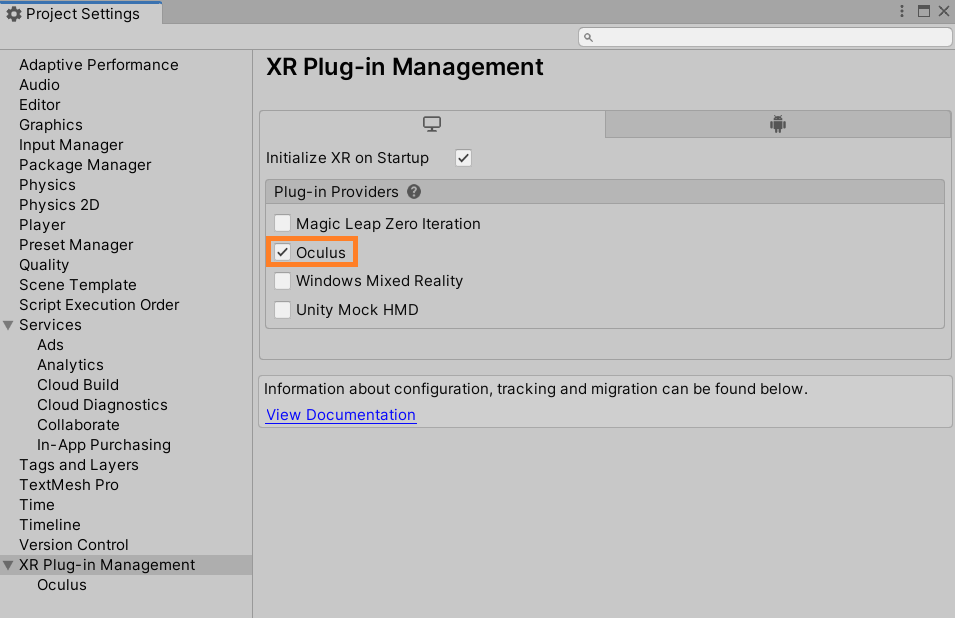Open TextMesh Pro settings
This screenshot has height=618, width=955.
pyautogui.click(x=69, y=485)
